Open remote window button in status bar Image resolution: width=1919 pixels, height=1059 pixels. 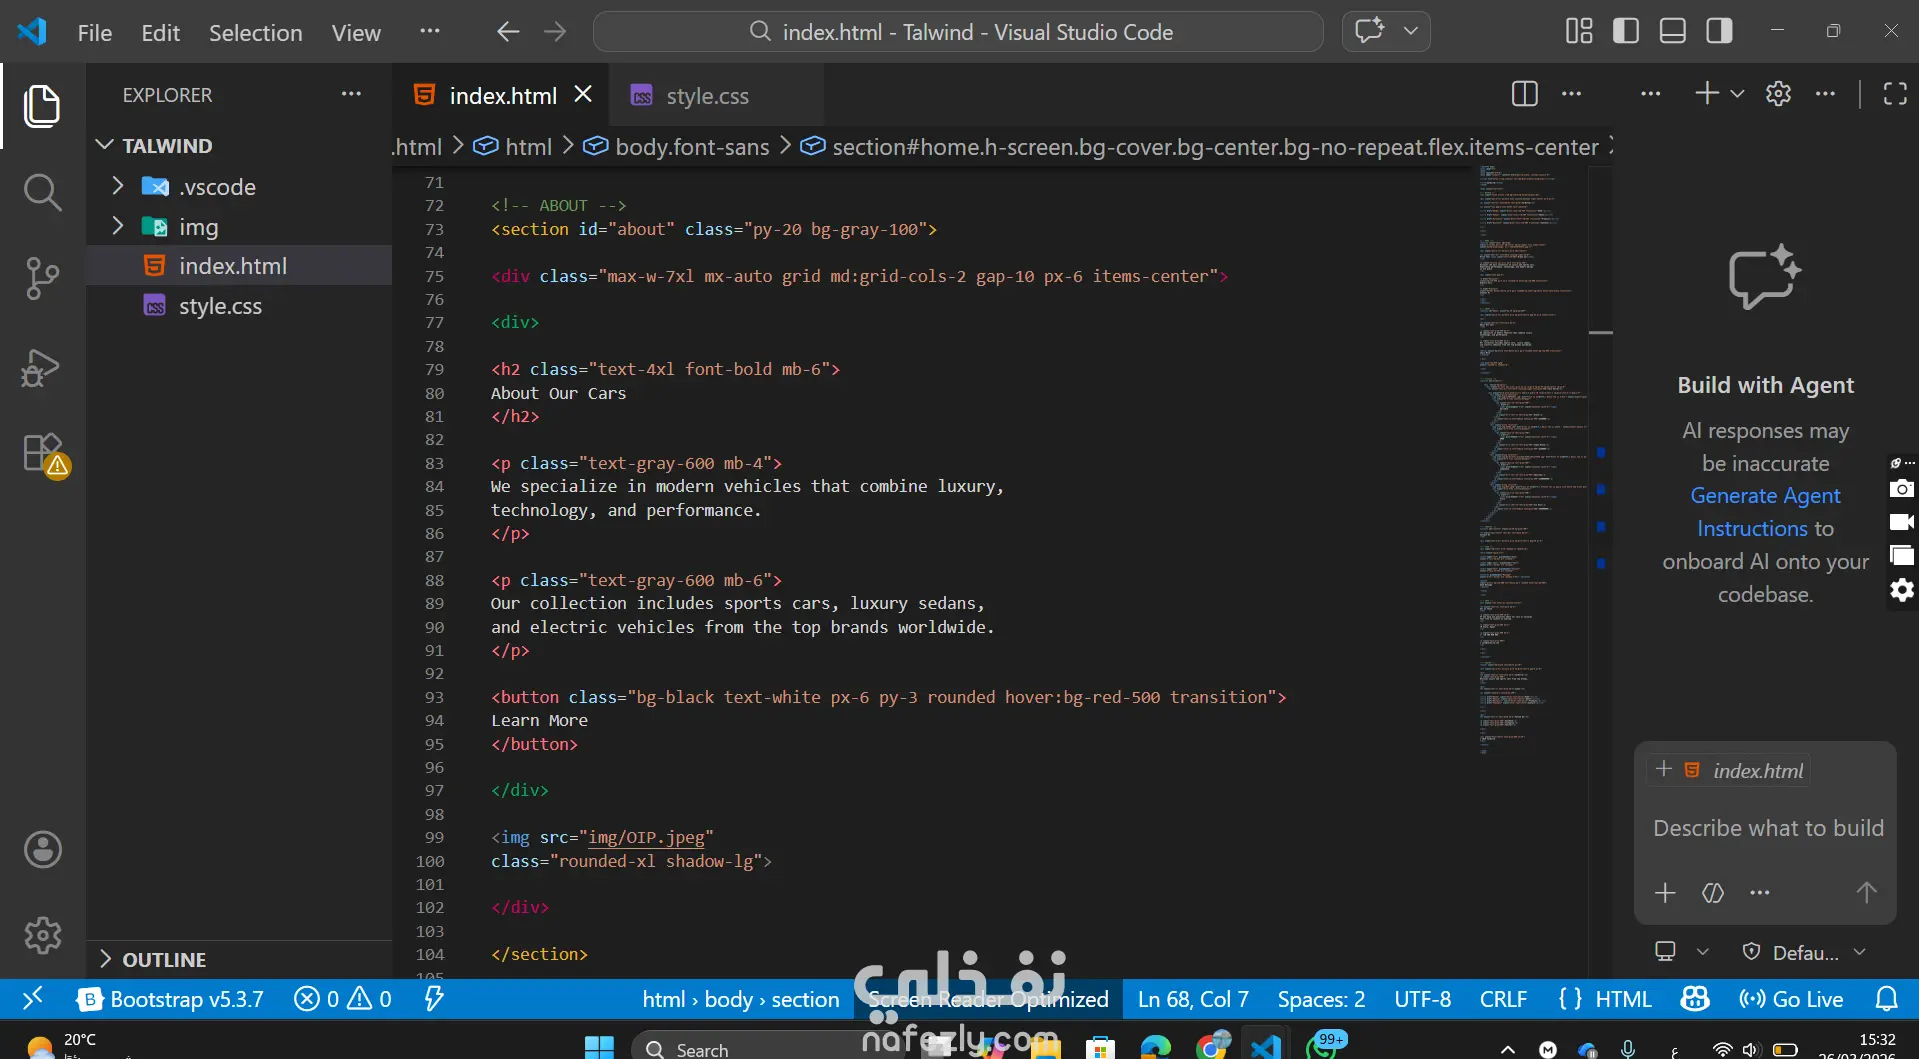(32, 999)
